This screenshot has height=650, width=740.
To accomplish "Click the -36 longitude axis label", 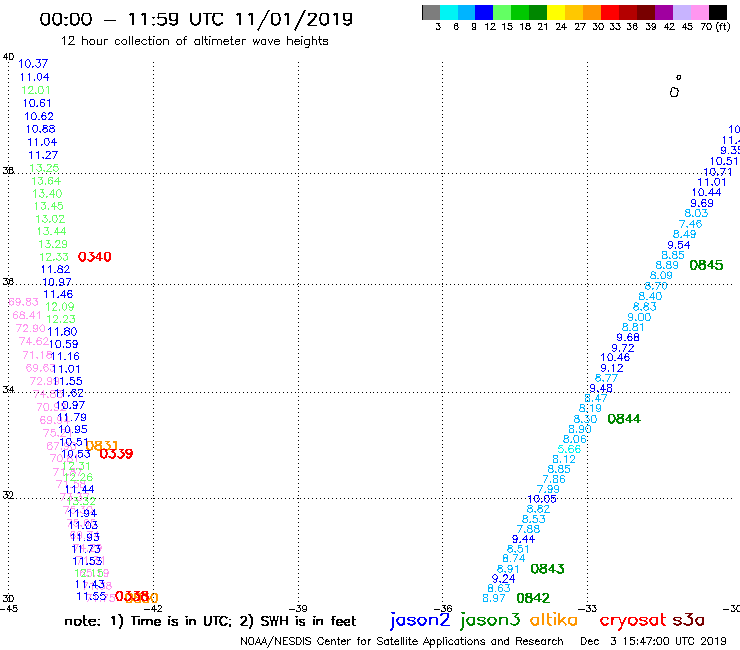I will click(443, 609).
